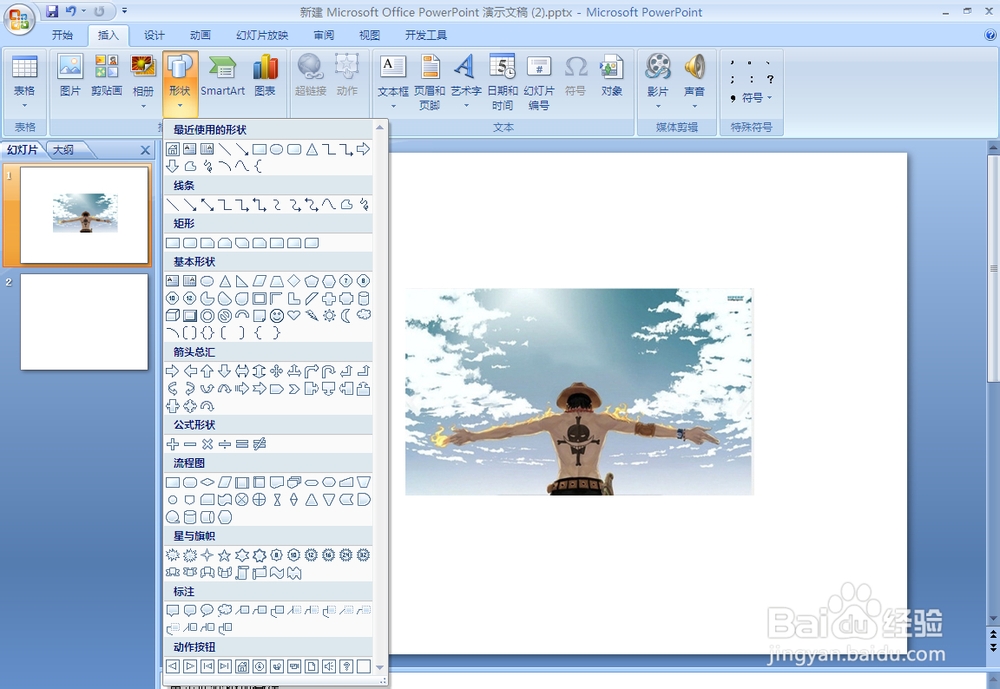Choose the heart basic shape
Screen dimensions: 1000x689
click(293, 316)
